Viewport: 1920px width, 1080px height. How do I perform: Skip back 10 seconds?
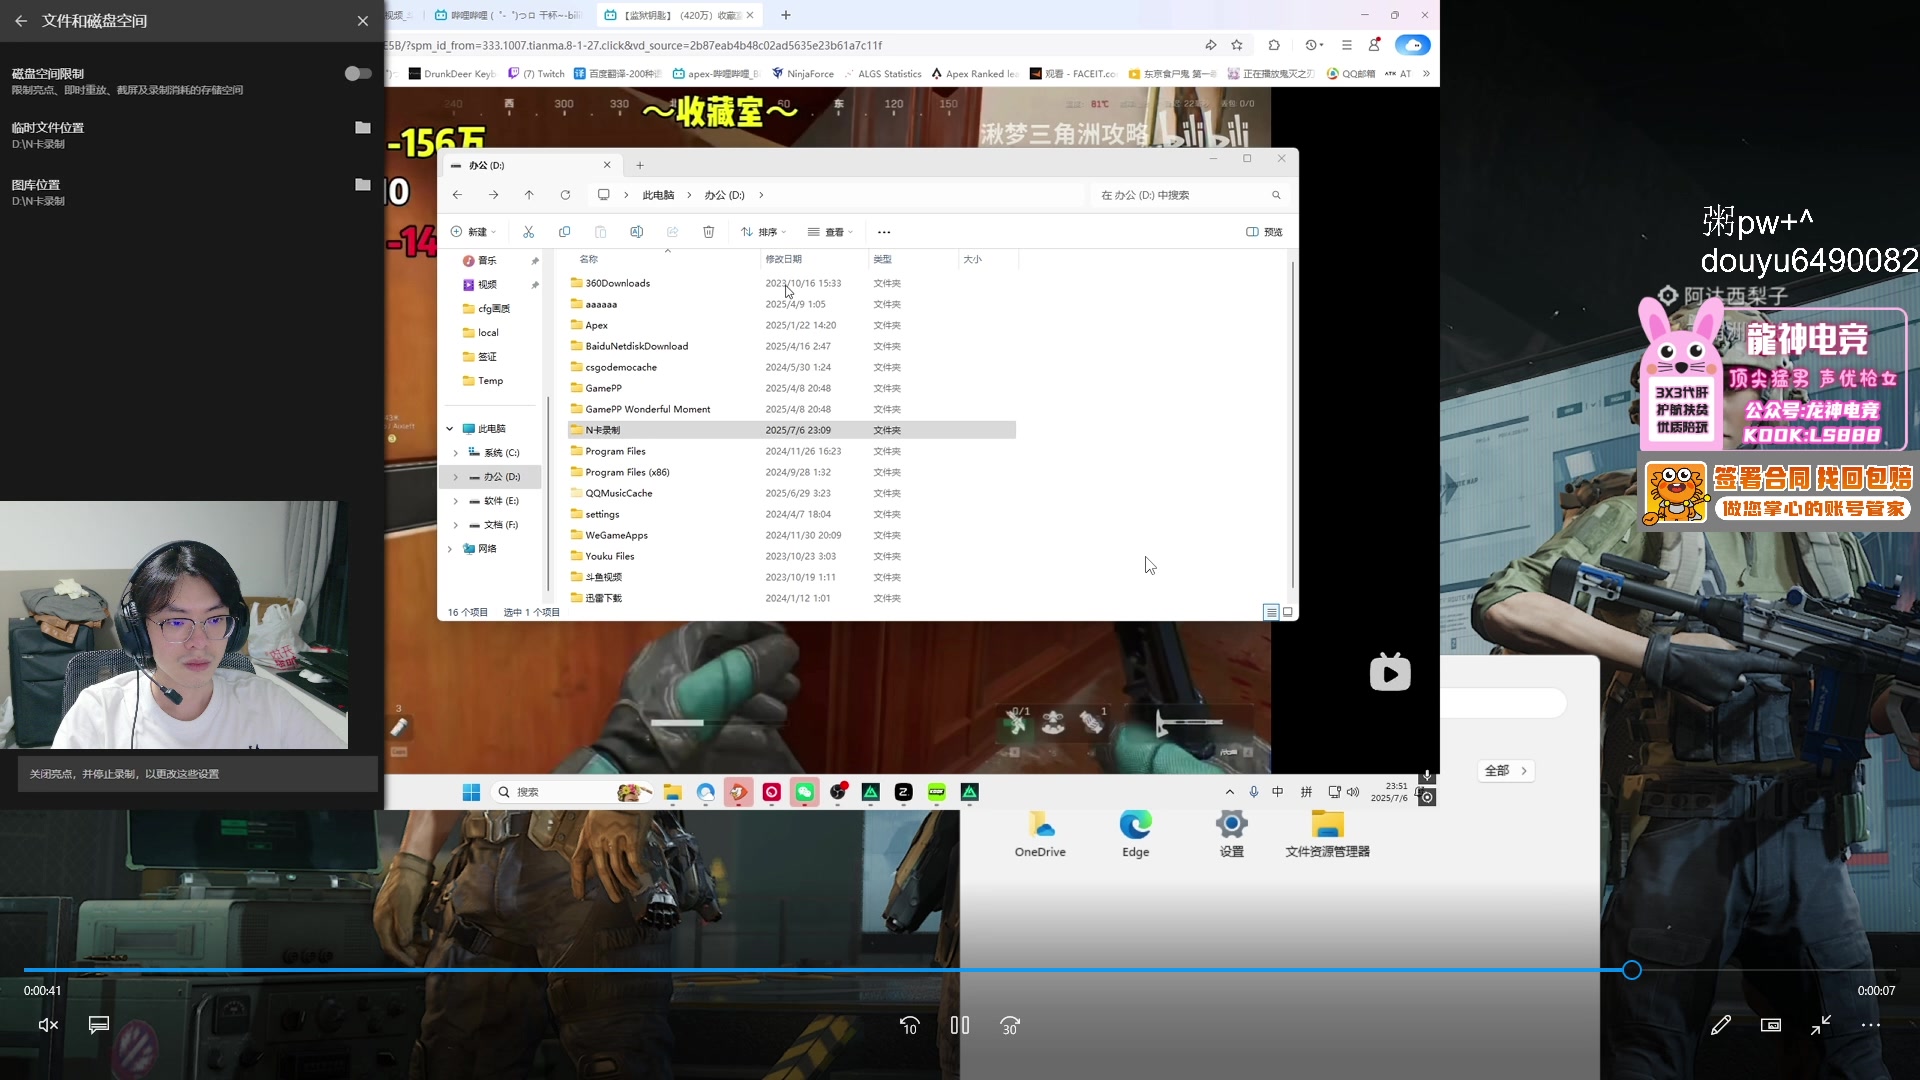point(909,1026)
